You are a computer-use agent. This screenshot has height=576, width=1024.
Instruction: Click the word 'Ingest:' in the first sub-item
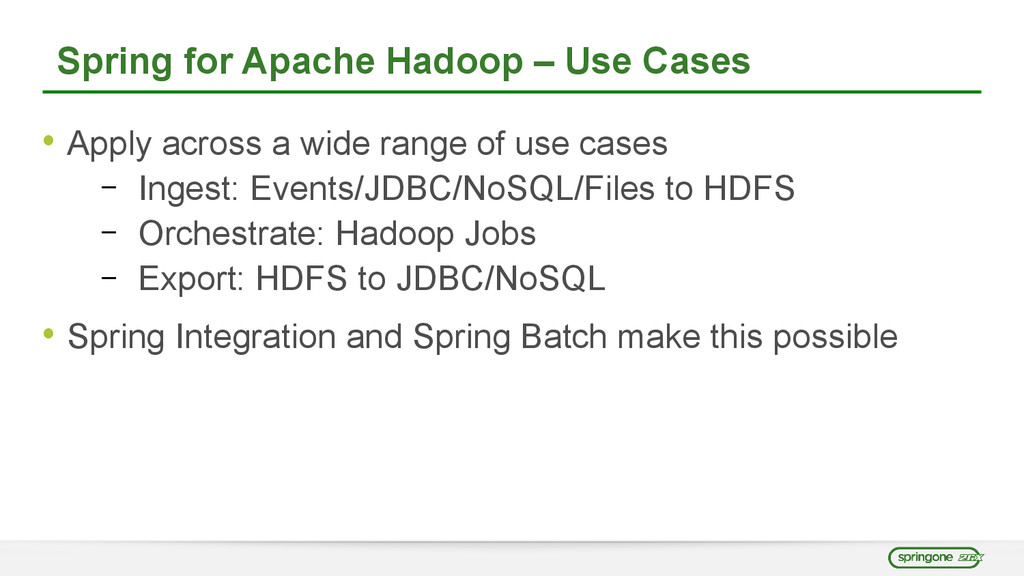coord(190,188)
